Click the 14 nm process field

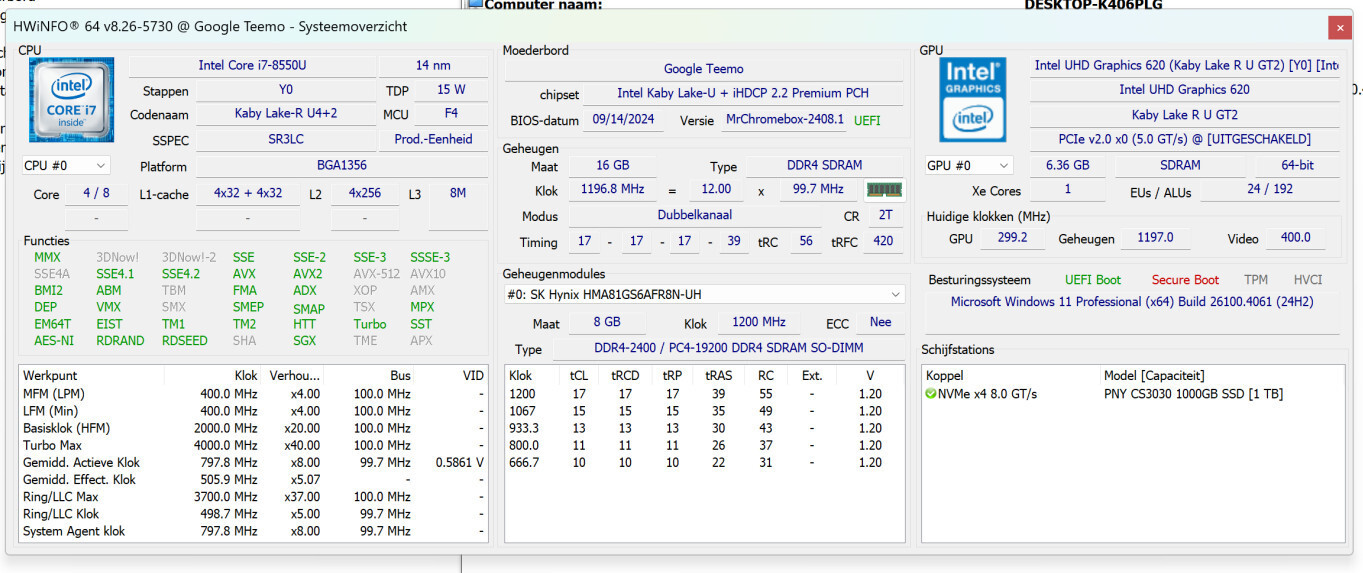point(433,65)
